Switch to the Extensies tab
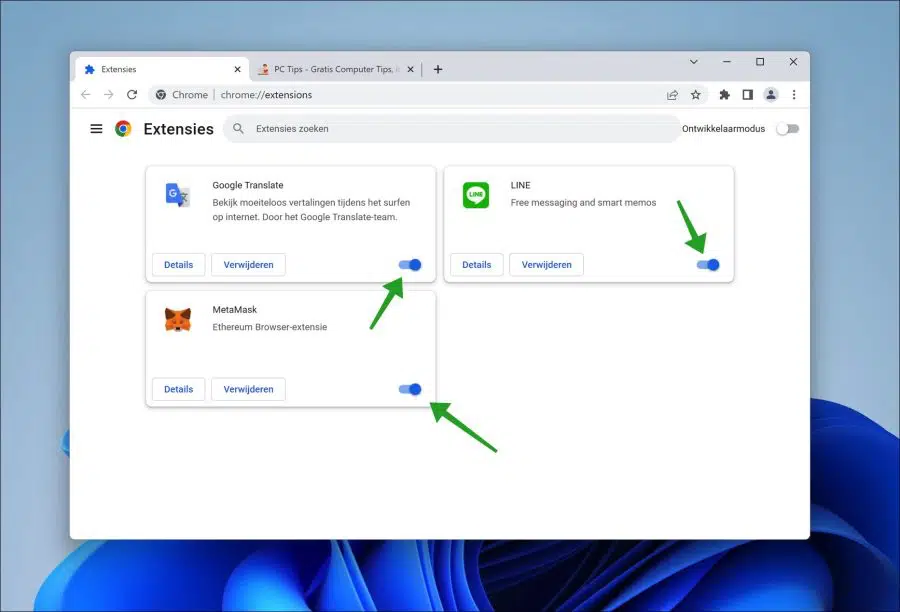The height and width of the screenshot is (612, 900). (162, 69)
